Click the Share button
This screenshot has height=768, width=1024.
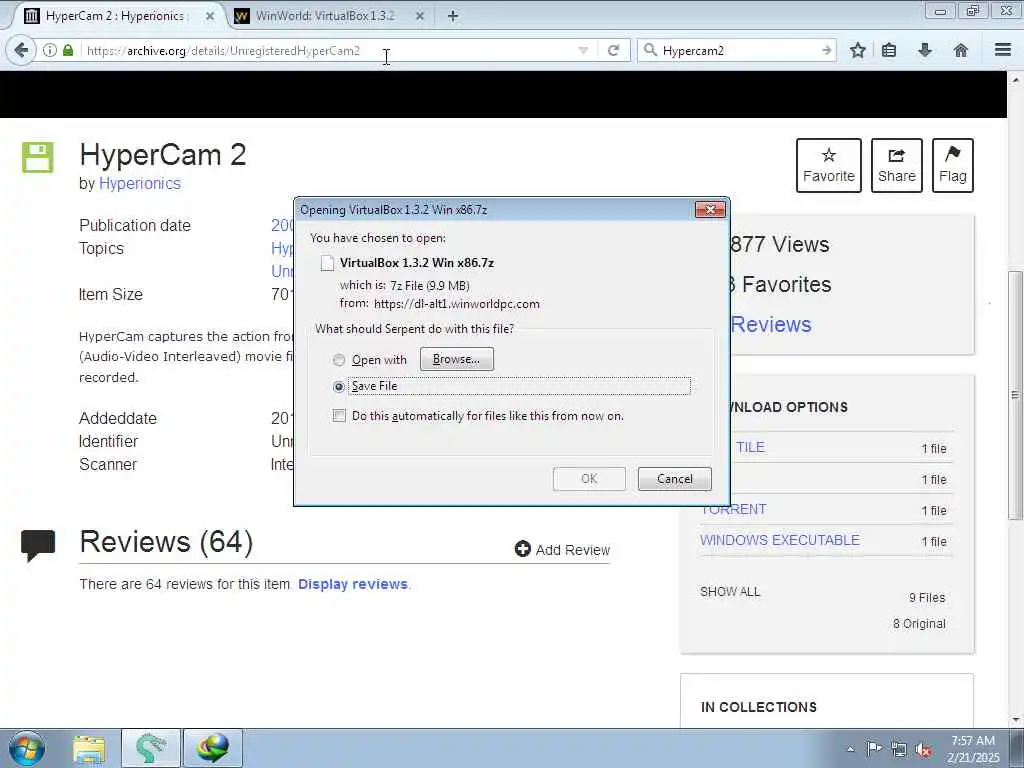point(897,165)
